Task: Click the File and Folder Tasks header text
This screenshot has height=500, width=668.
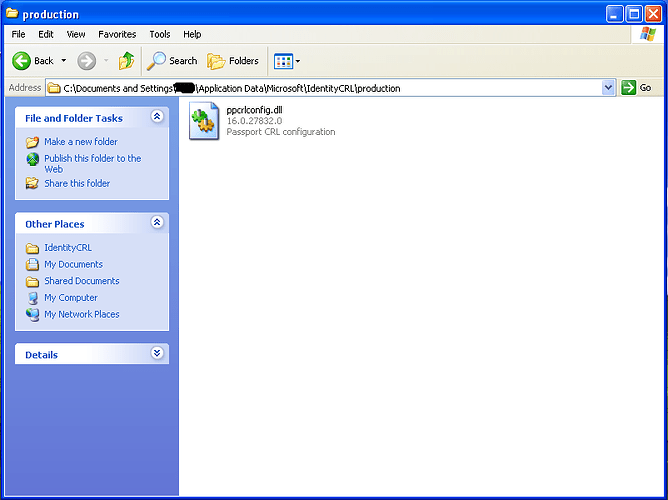Action: tap(74, 118)
